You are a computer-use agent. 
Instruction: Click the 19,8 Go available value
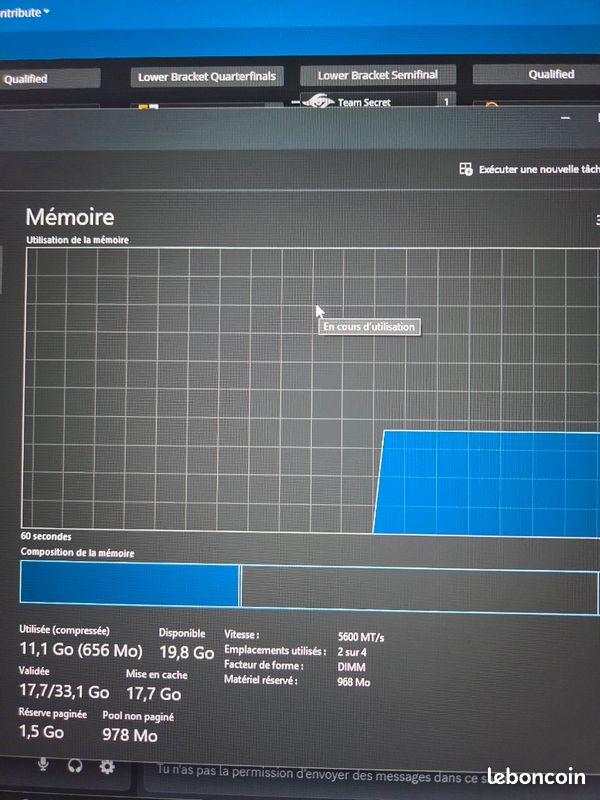(x=186, y=652)
